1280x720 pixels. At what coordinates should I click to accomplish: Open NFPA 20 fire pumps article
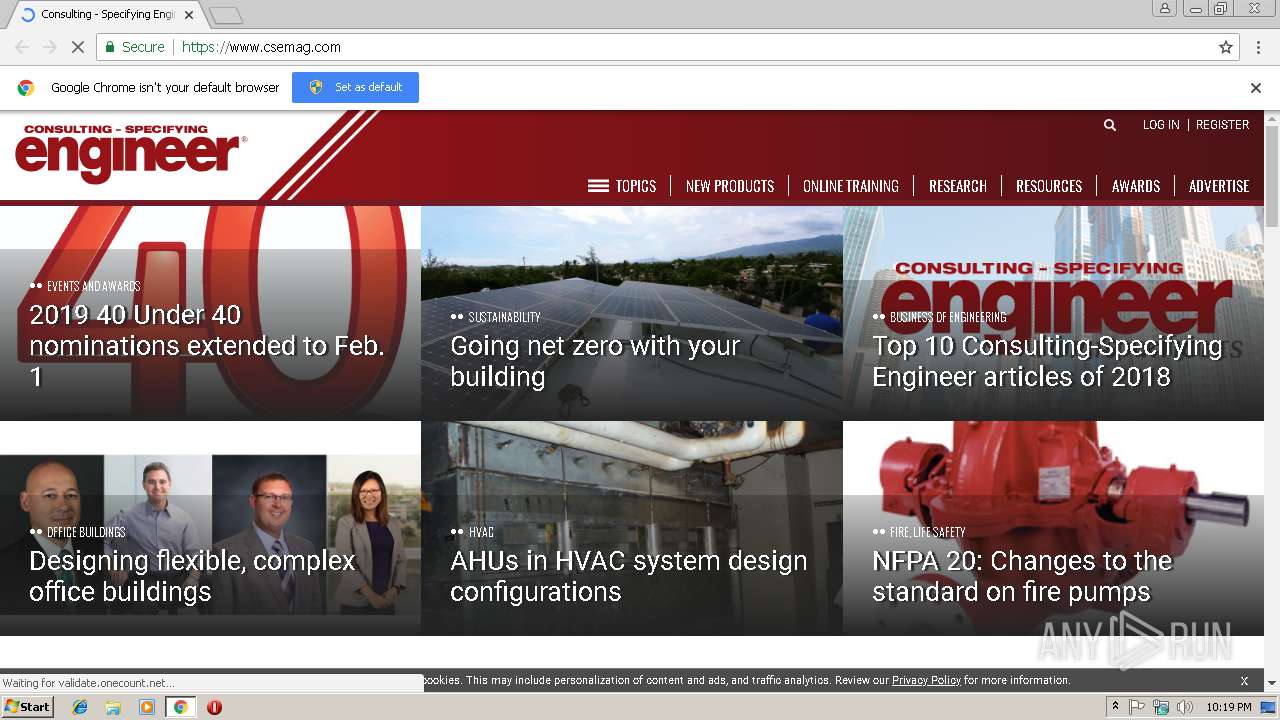[1022, 576]
